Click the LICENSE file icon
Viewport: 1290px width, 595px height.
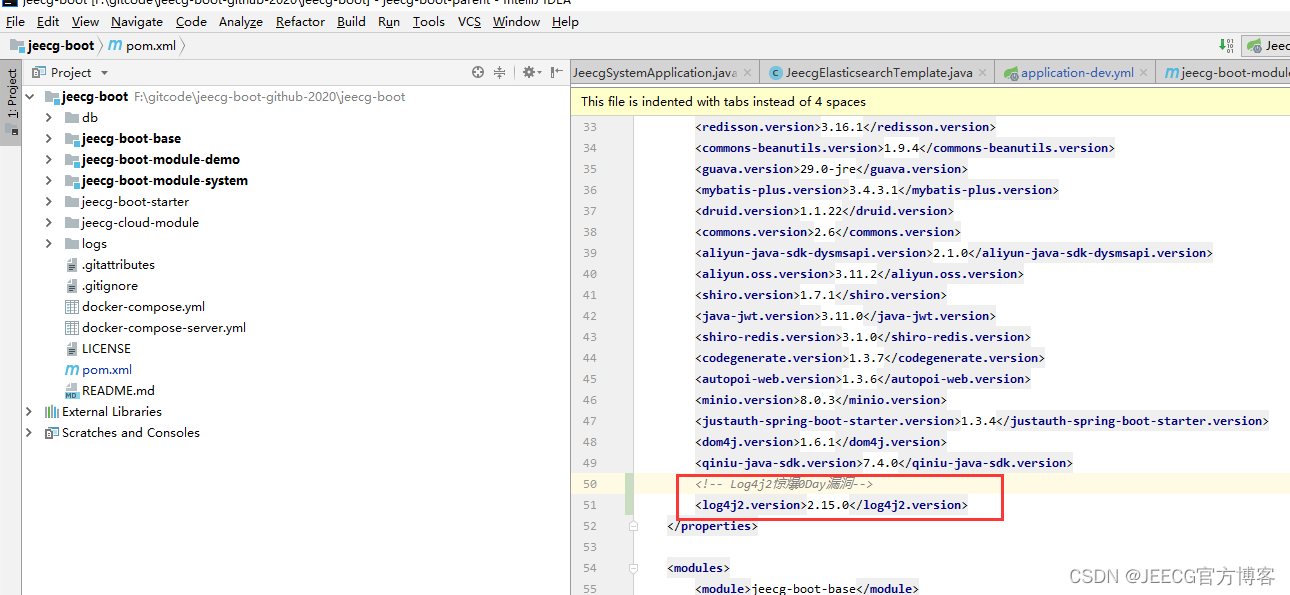coord(72,349)
